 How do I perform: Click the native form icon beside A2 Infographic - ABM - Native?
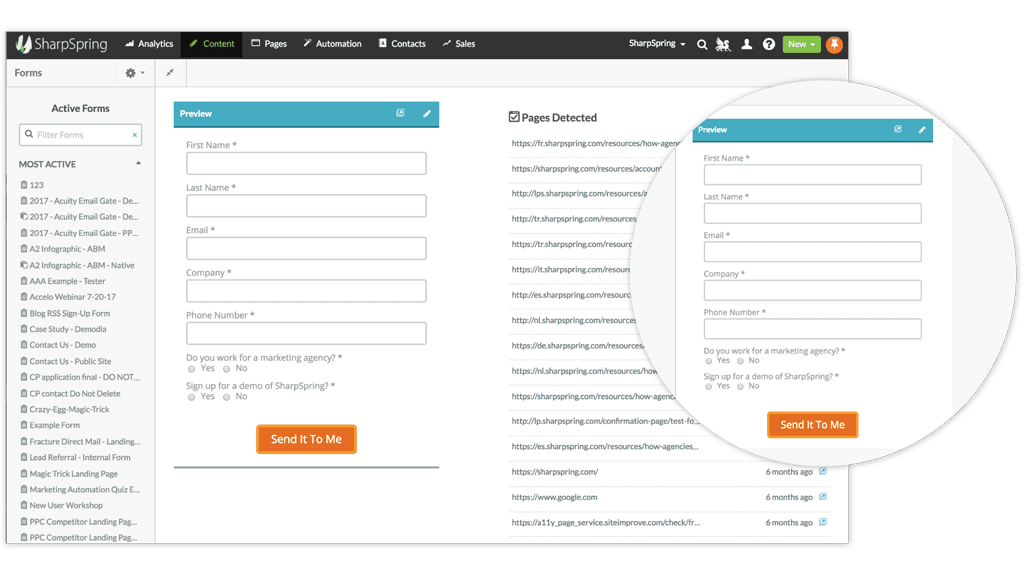pyautogui.click(x=24, y=265)
